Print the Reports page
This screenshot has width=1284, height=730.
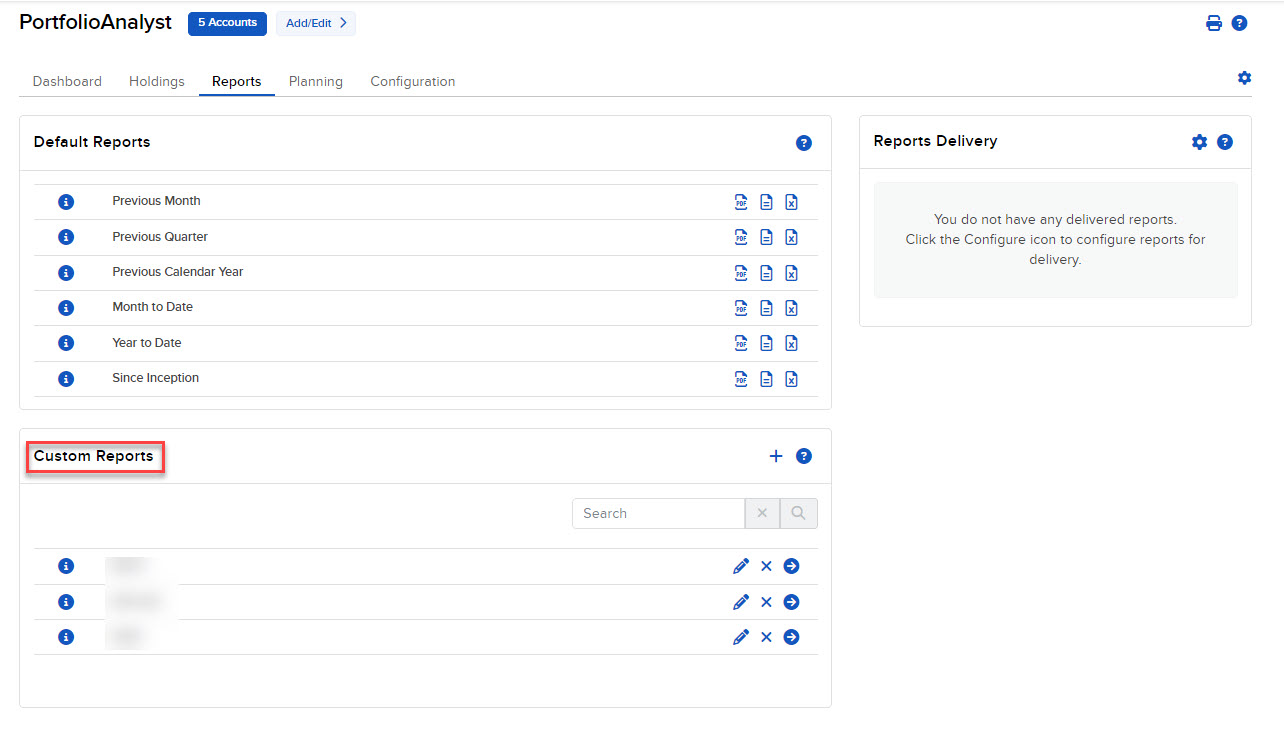pyautogui.click(x=1214, y=22)
